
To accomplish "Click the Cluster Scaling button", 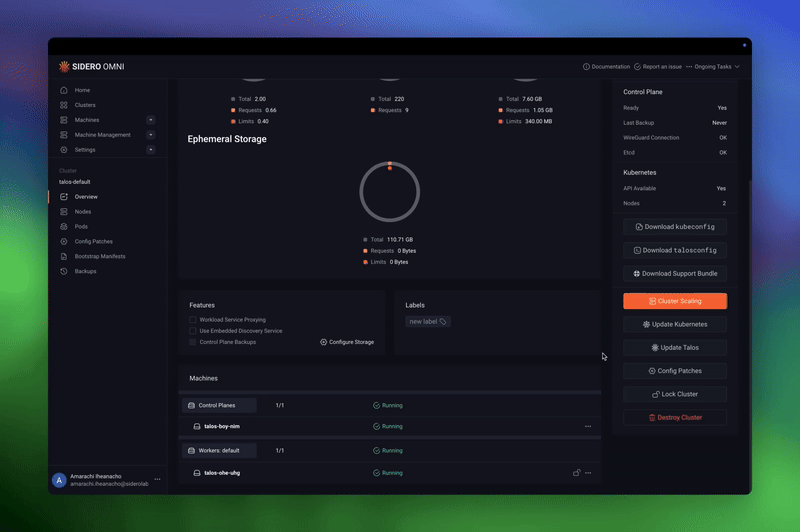I will [x=675, y=301].
